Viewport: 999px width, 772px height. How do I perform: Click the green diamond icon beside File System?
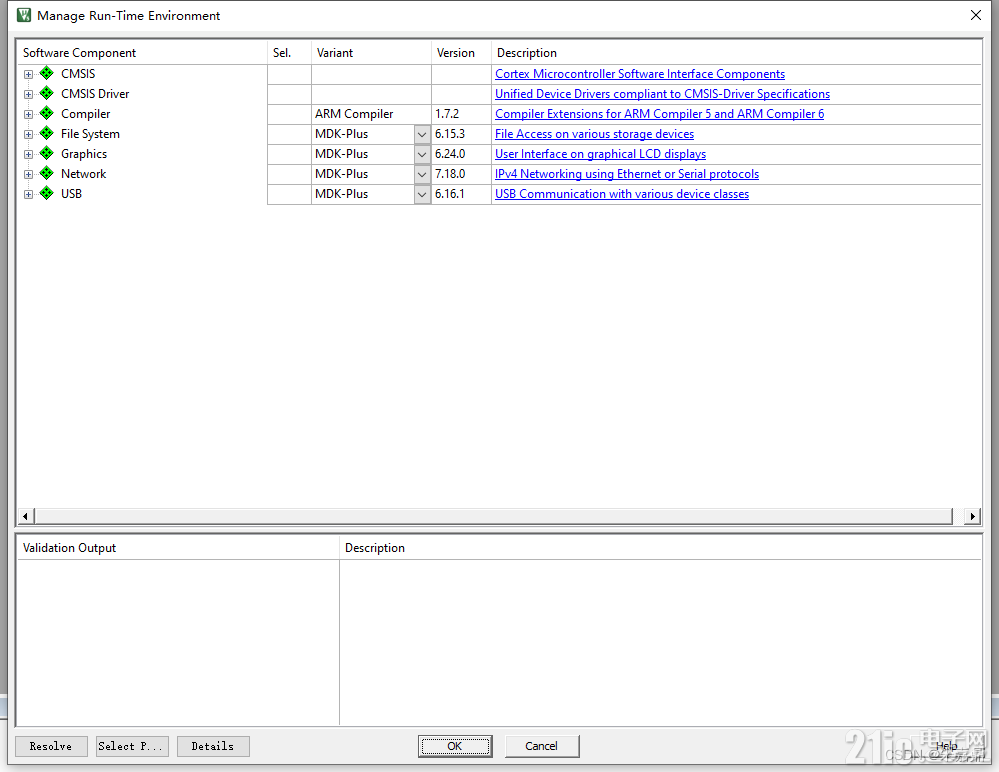pyautogui.click(x=47, y=134)
